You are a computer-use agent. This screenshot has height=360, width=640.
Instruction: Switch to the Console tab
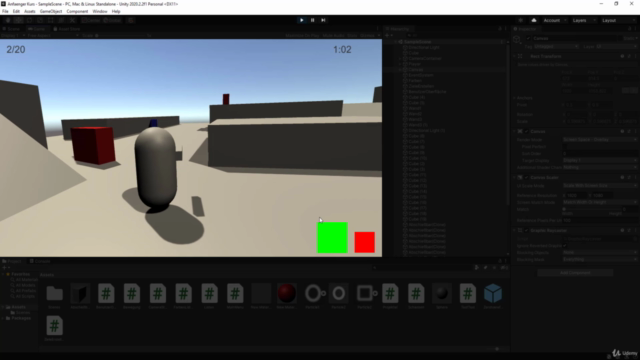pos(40,261)
